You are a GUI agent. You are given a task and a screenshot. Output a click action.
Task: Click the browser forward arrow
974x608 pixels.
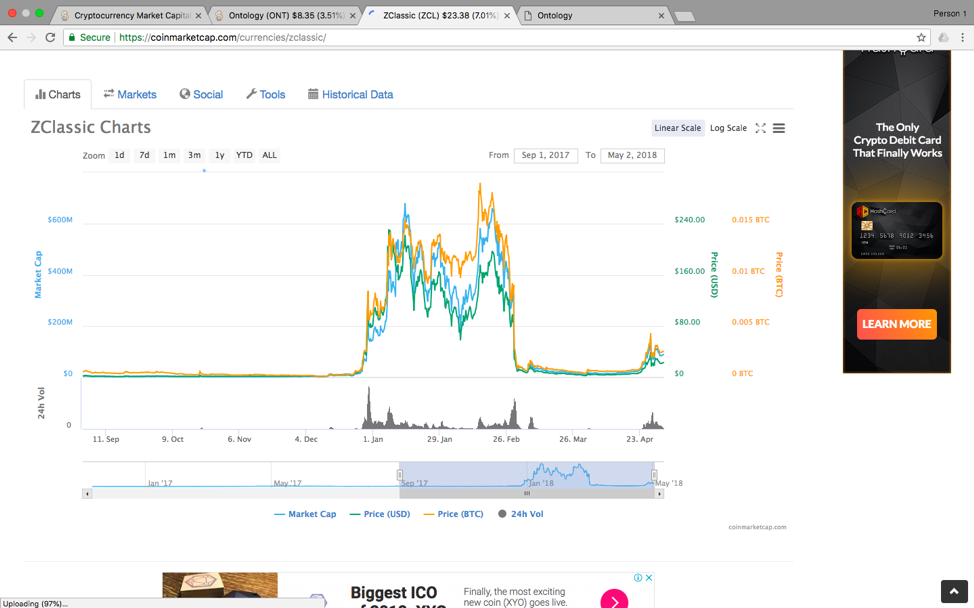[x=31, y=37]
